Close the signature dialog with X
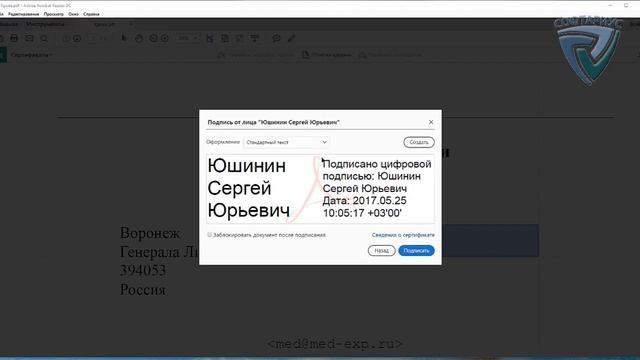The image size is (640, 360). (431, 122)
